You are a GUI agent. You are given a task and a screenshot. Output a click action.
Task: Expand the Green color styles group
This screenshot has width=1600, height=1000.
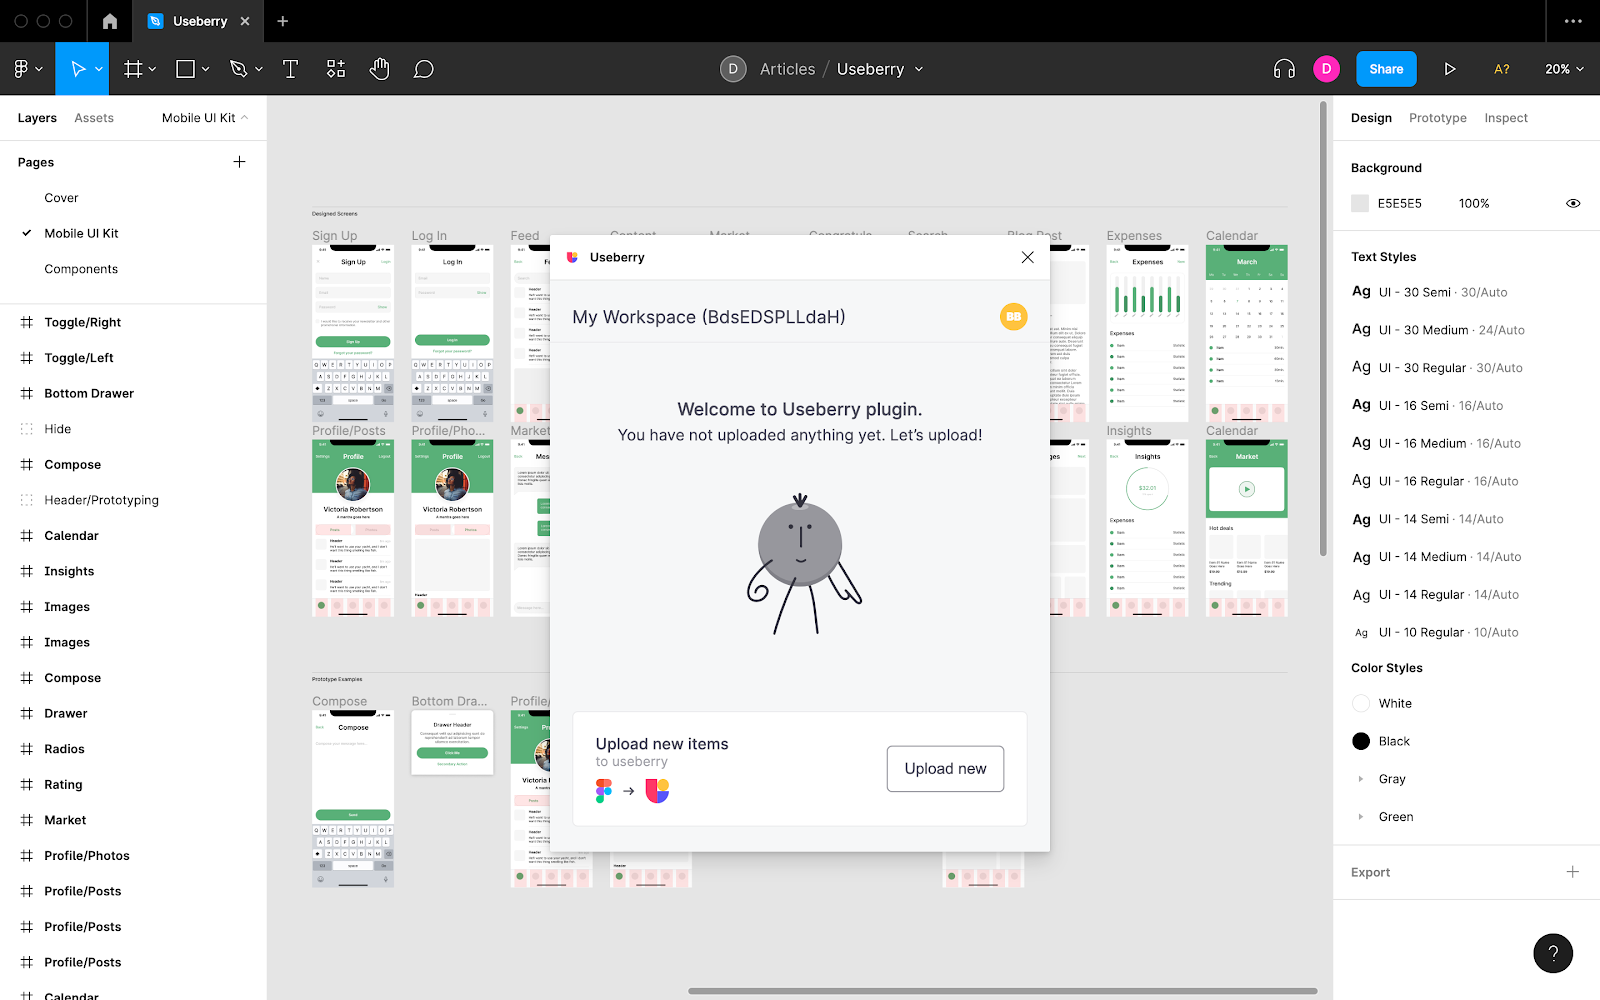click(1360, 817)
